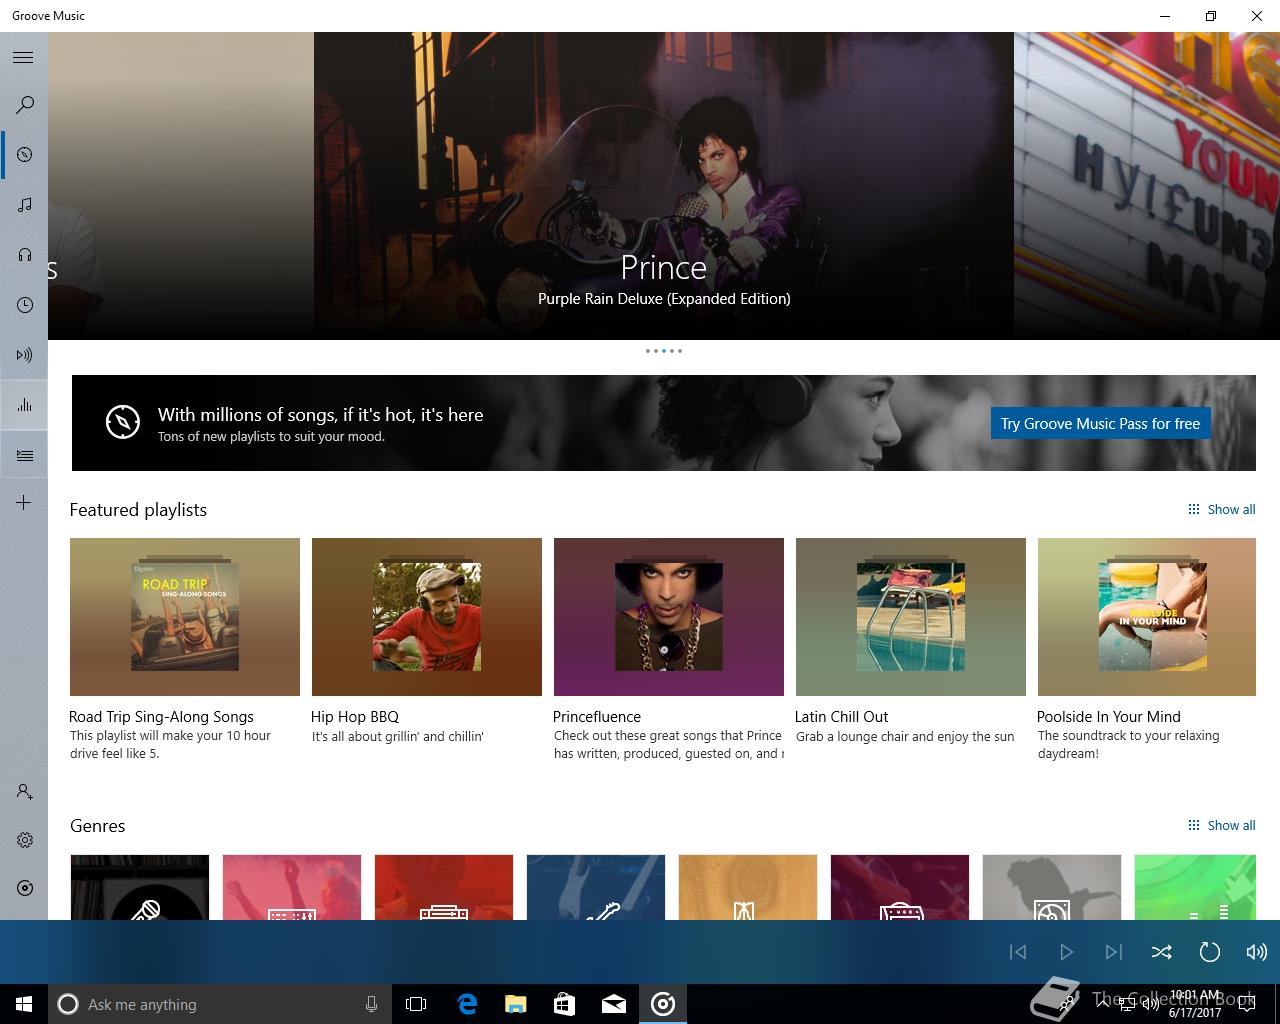1280x1024 pixels.
Task: Open the account sign-in person icon
Action: (25, 792)
